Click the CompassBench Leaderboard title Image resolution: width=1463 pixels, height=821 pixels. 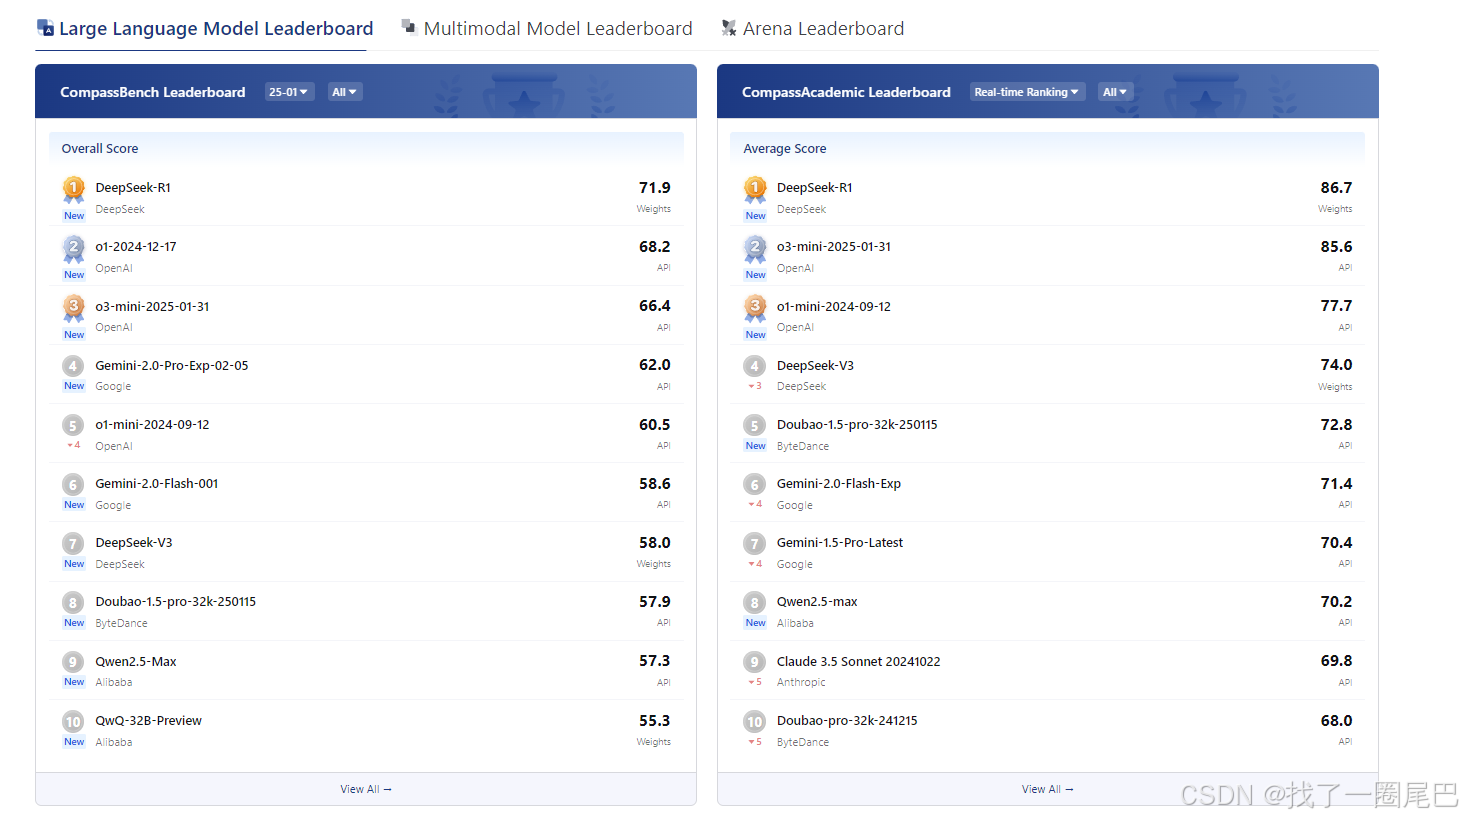point(153,92)
